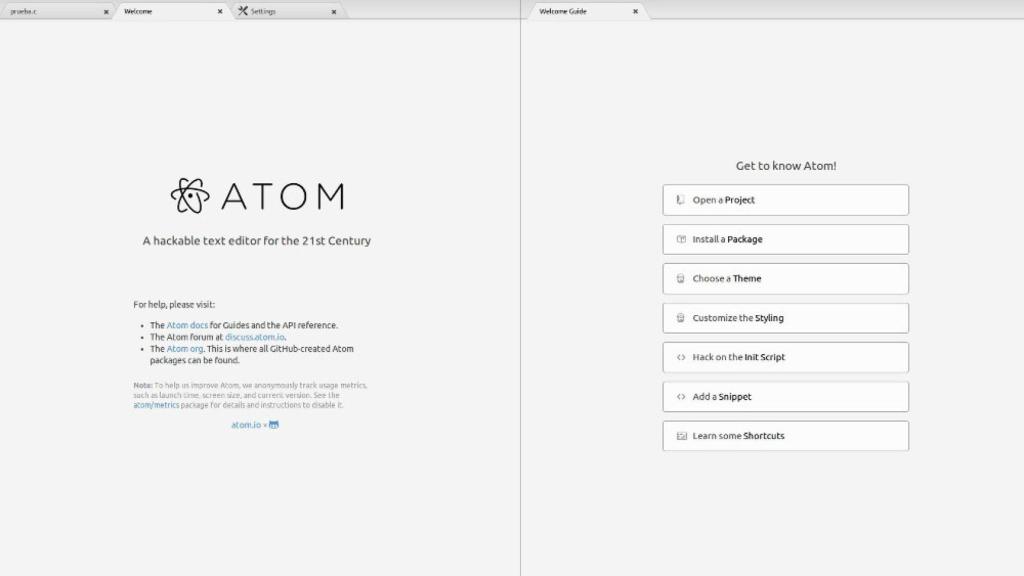Viewport: 1024px width, 576px height.
Task: Click the heart icon next to atom.io
Action: [273, 424]
